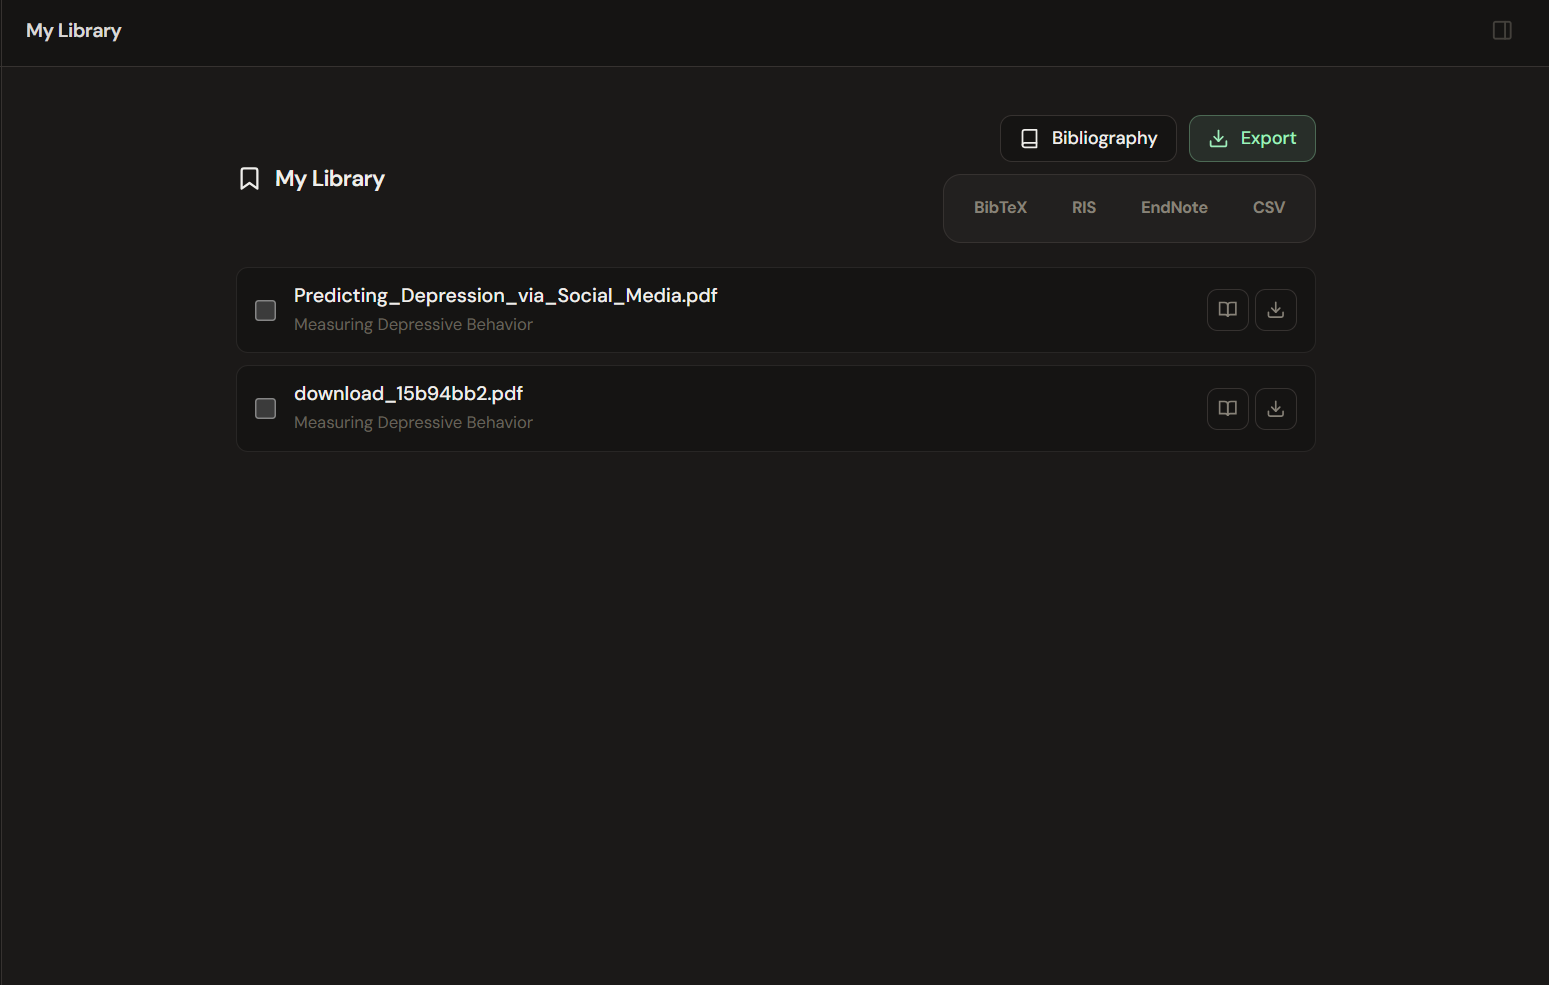This screenshot has width=1549, height=985.
Task: Open the download_15b94bb2.pdf title
Action: click(x=408, y=394)
